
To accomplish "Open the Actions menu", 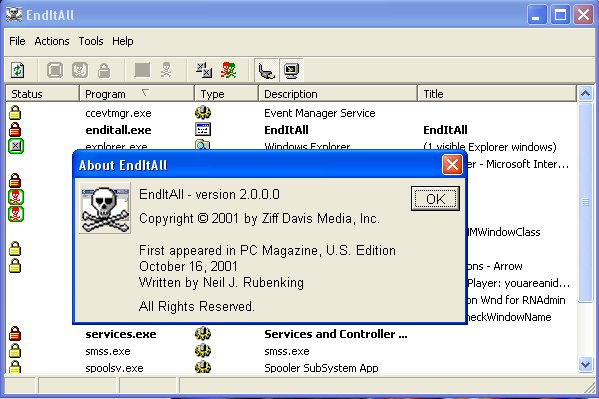I will coord(52,41).
